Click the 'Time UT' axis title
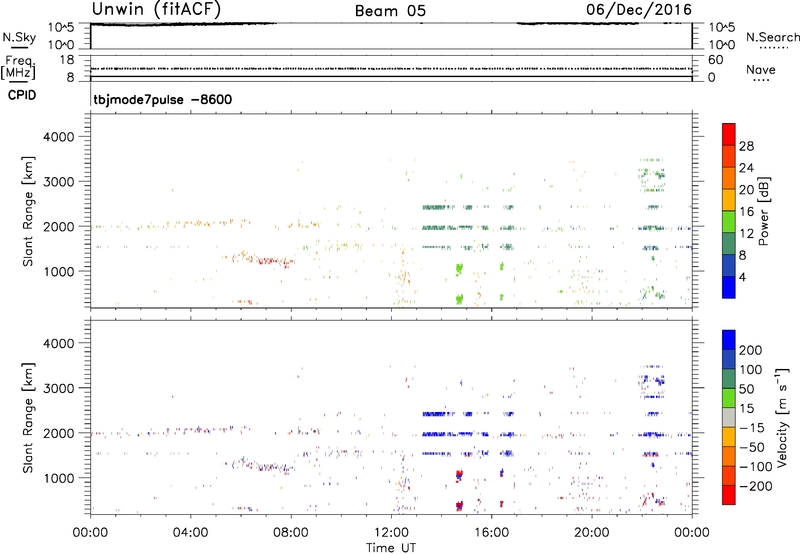This screenshot has height=554, width=800. tap(391, 548)
